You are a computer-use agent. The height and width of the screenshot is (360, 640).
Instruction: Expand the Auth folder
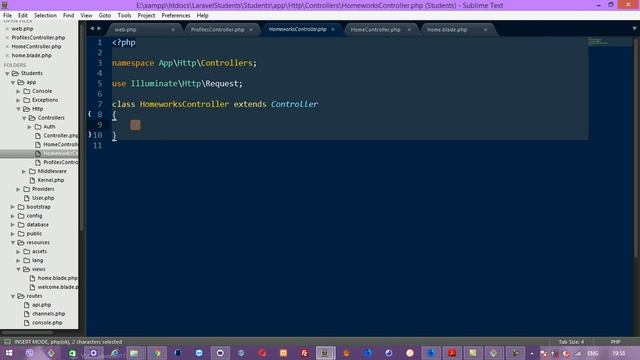30,127
